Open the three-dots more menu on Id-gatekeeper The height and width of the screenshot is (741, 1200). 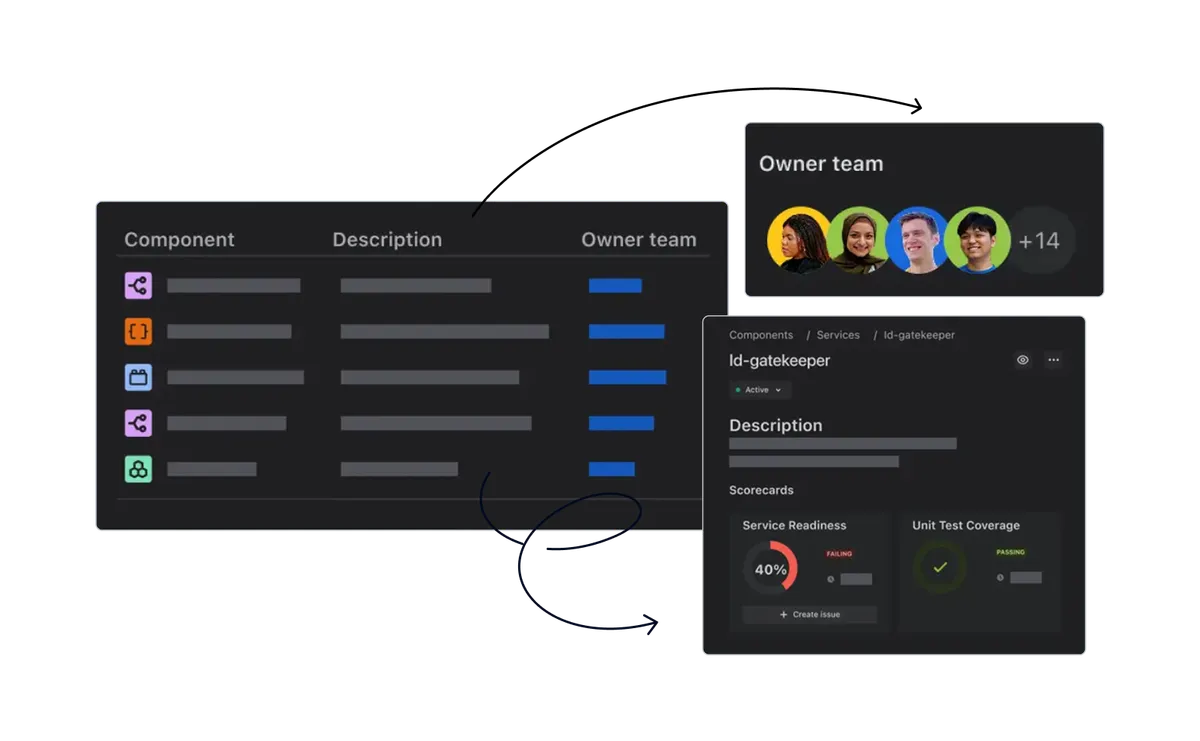(1053, 360)
